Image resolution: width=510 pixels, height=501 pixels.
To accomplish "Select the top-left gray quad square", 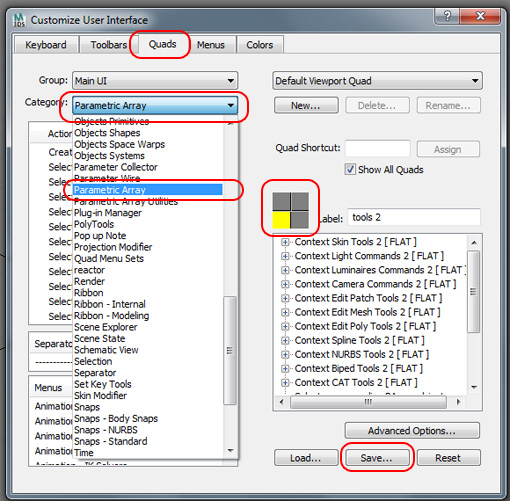I will click(281, 201).
